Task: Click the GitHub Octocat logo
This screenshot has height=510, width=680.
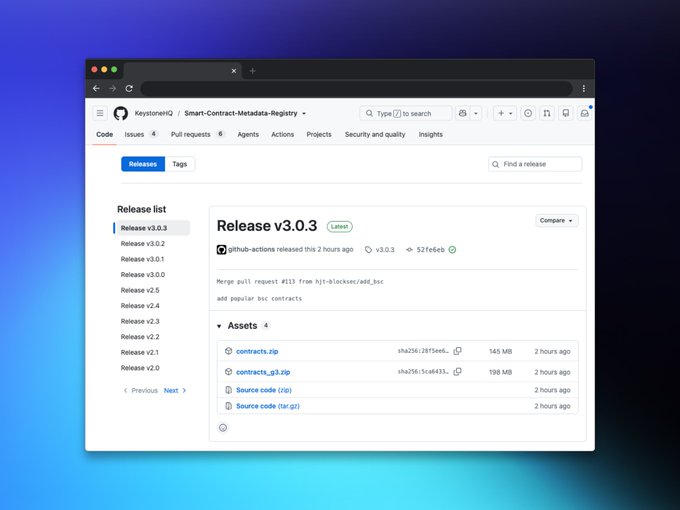Action: click(x=121, y=113)
